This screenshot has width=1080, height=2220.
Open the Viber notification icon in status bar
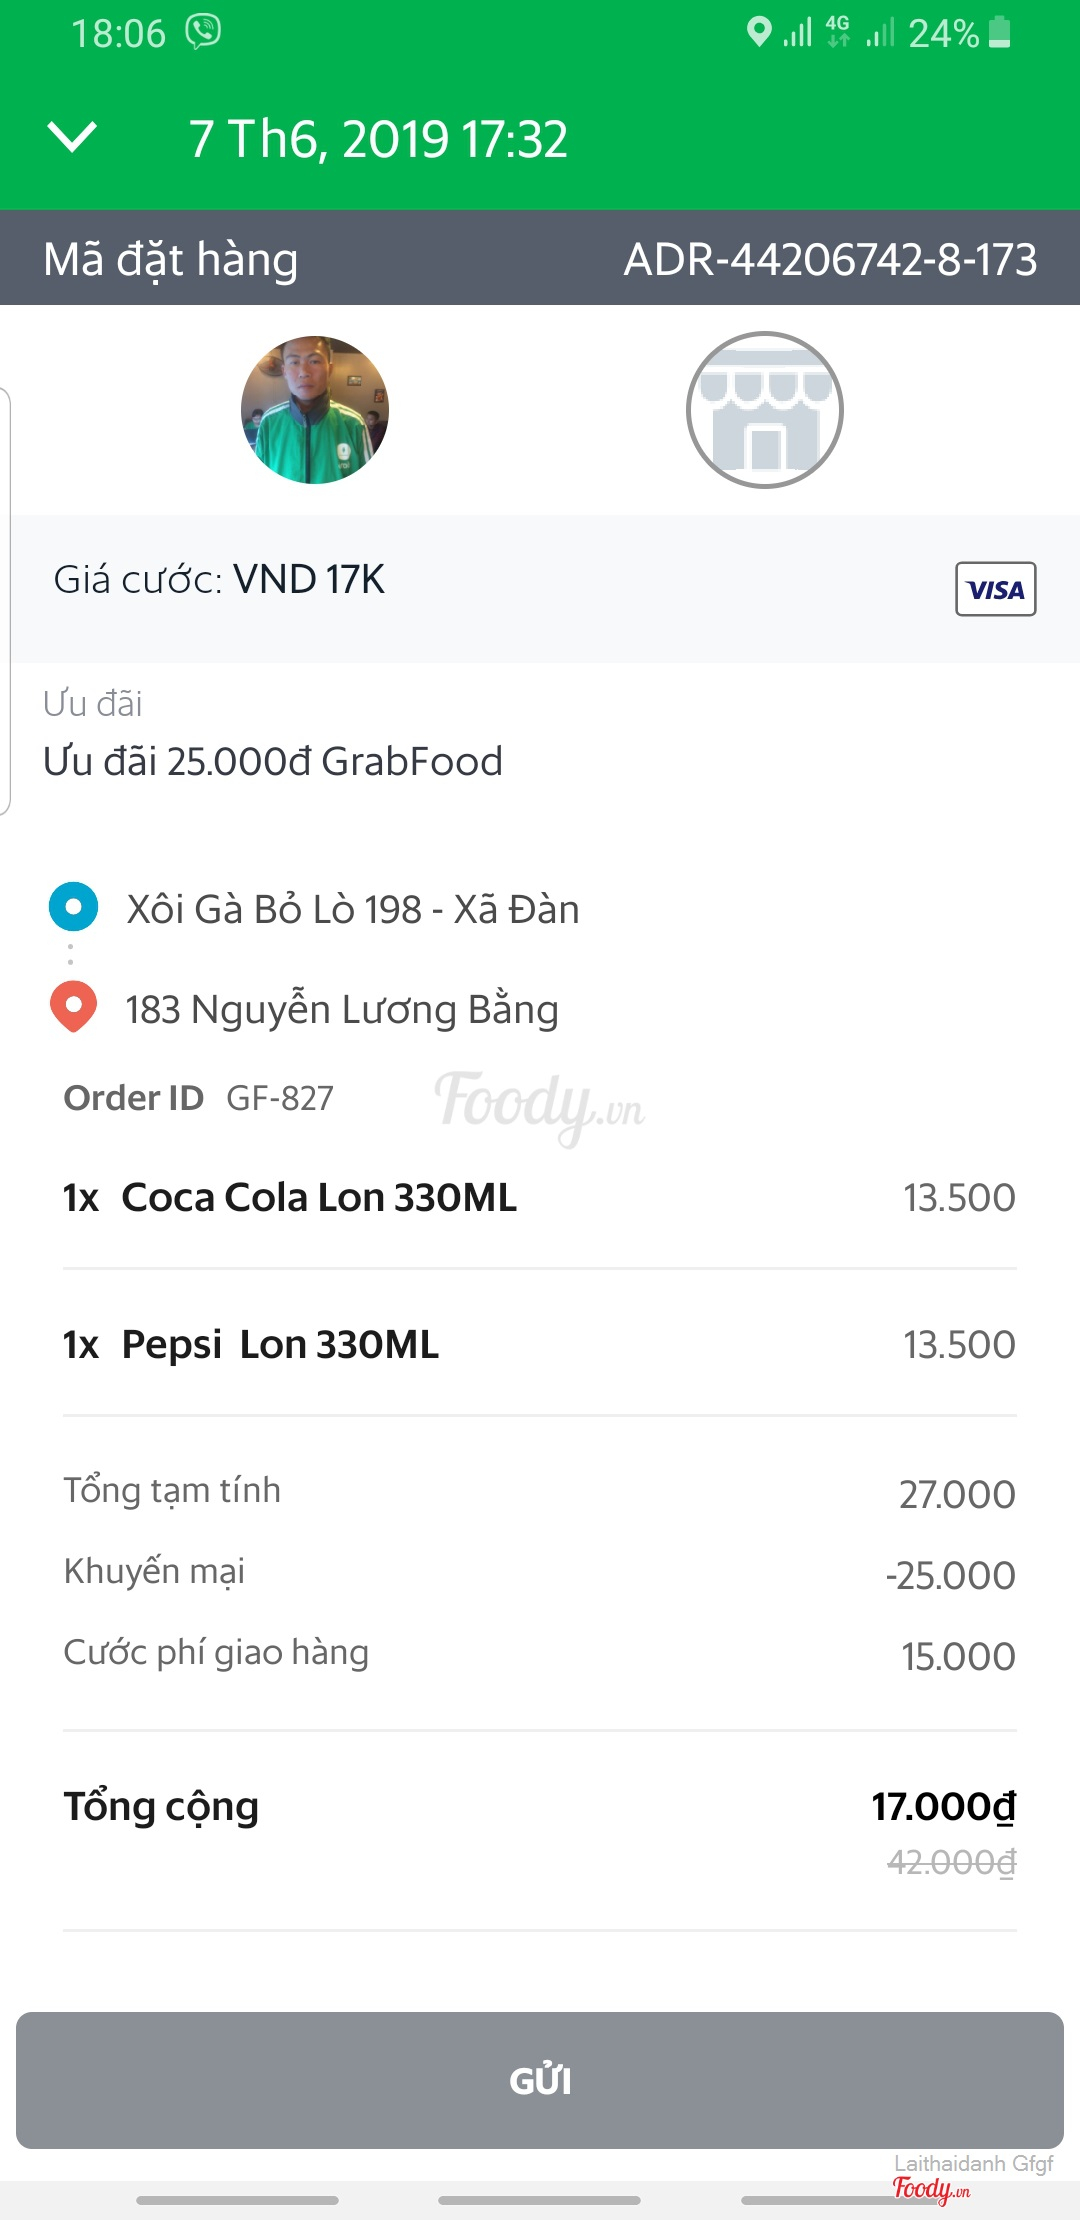(x=203, y=32)
